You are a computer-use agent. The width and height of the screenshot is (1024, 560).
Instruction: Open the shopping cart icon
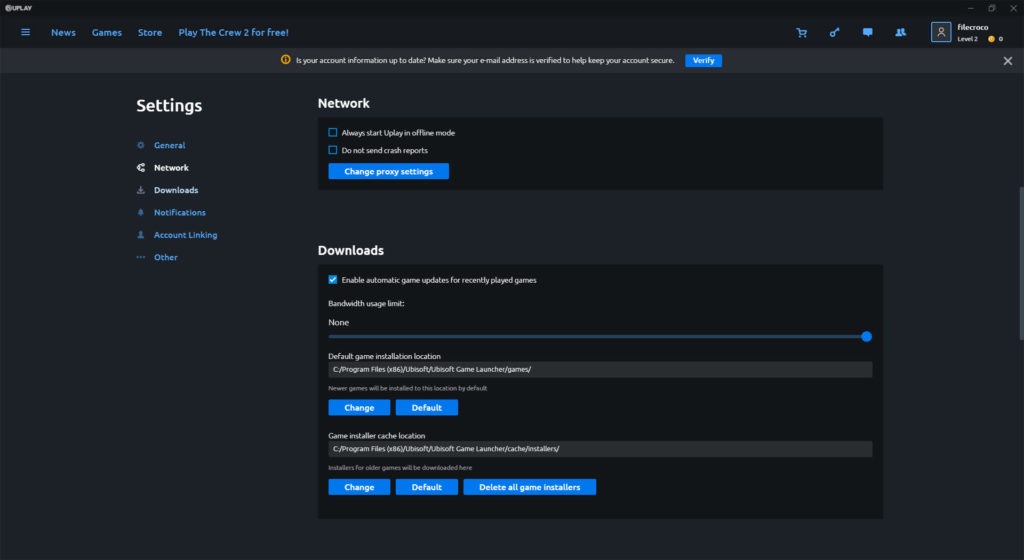point(801,33)
